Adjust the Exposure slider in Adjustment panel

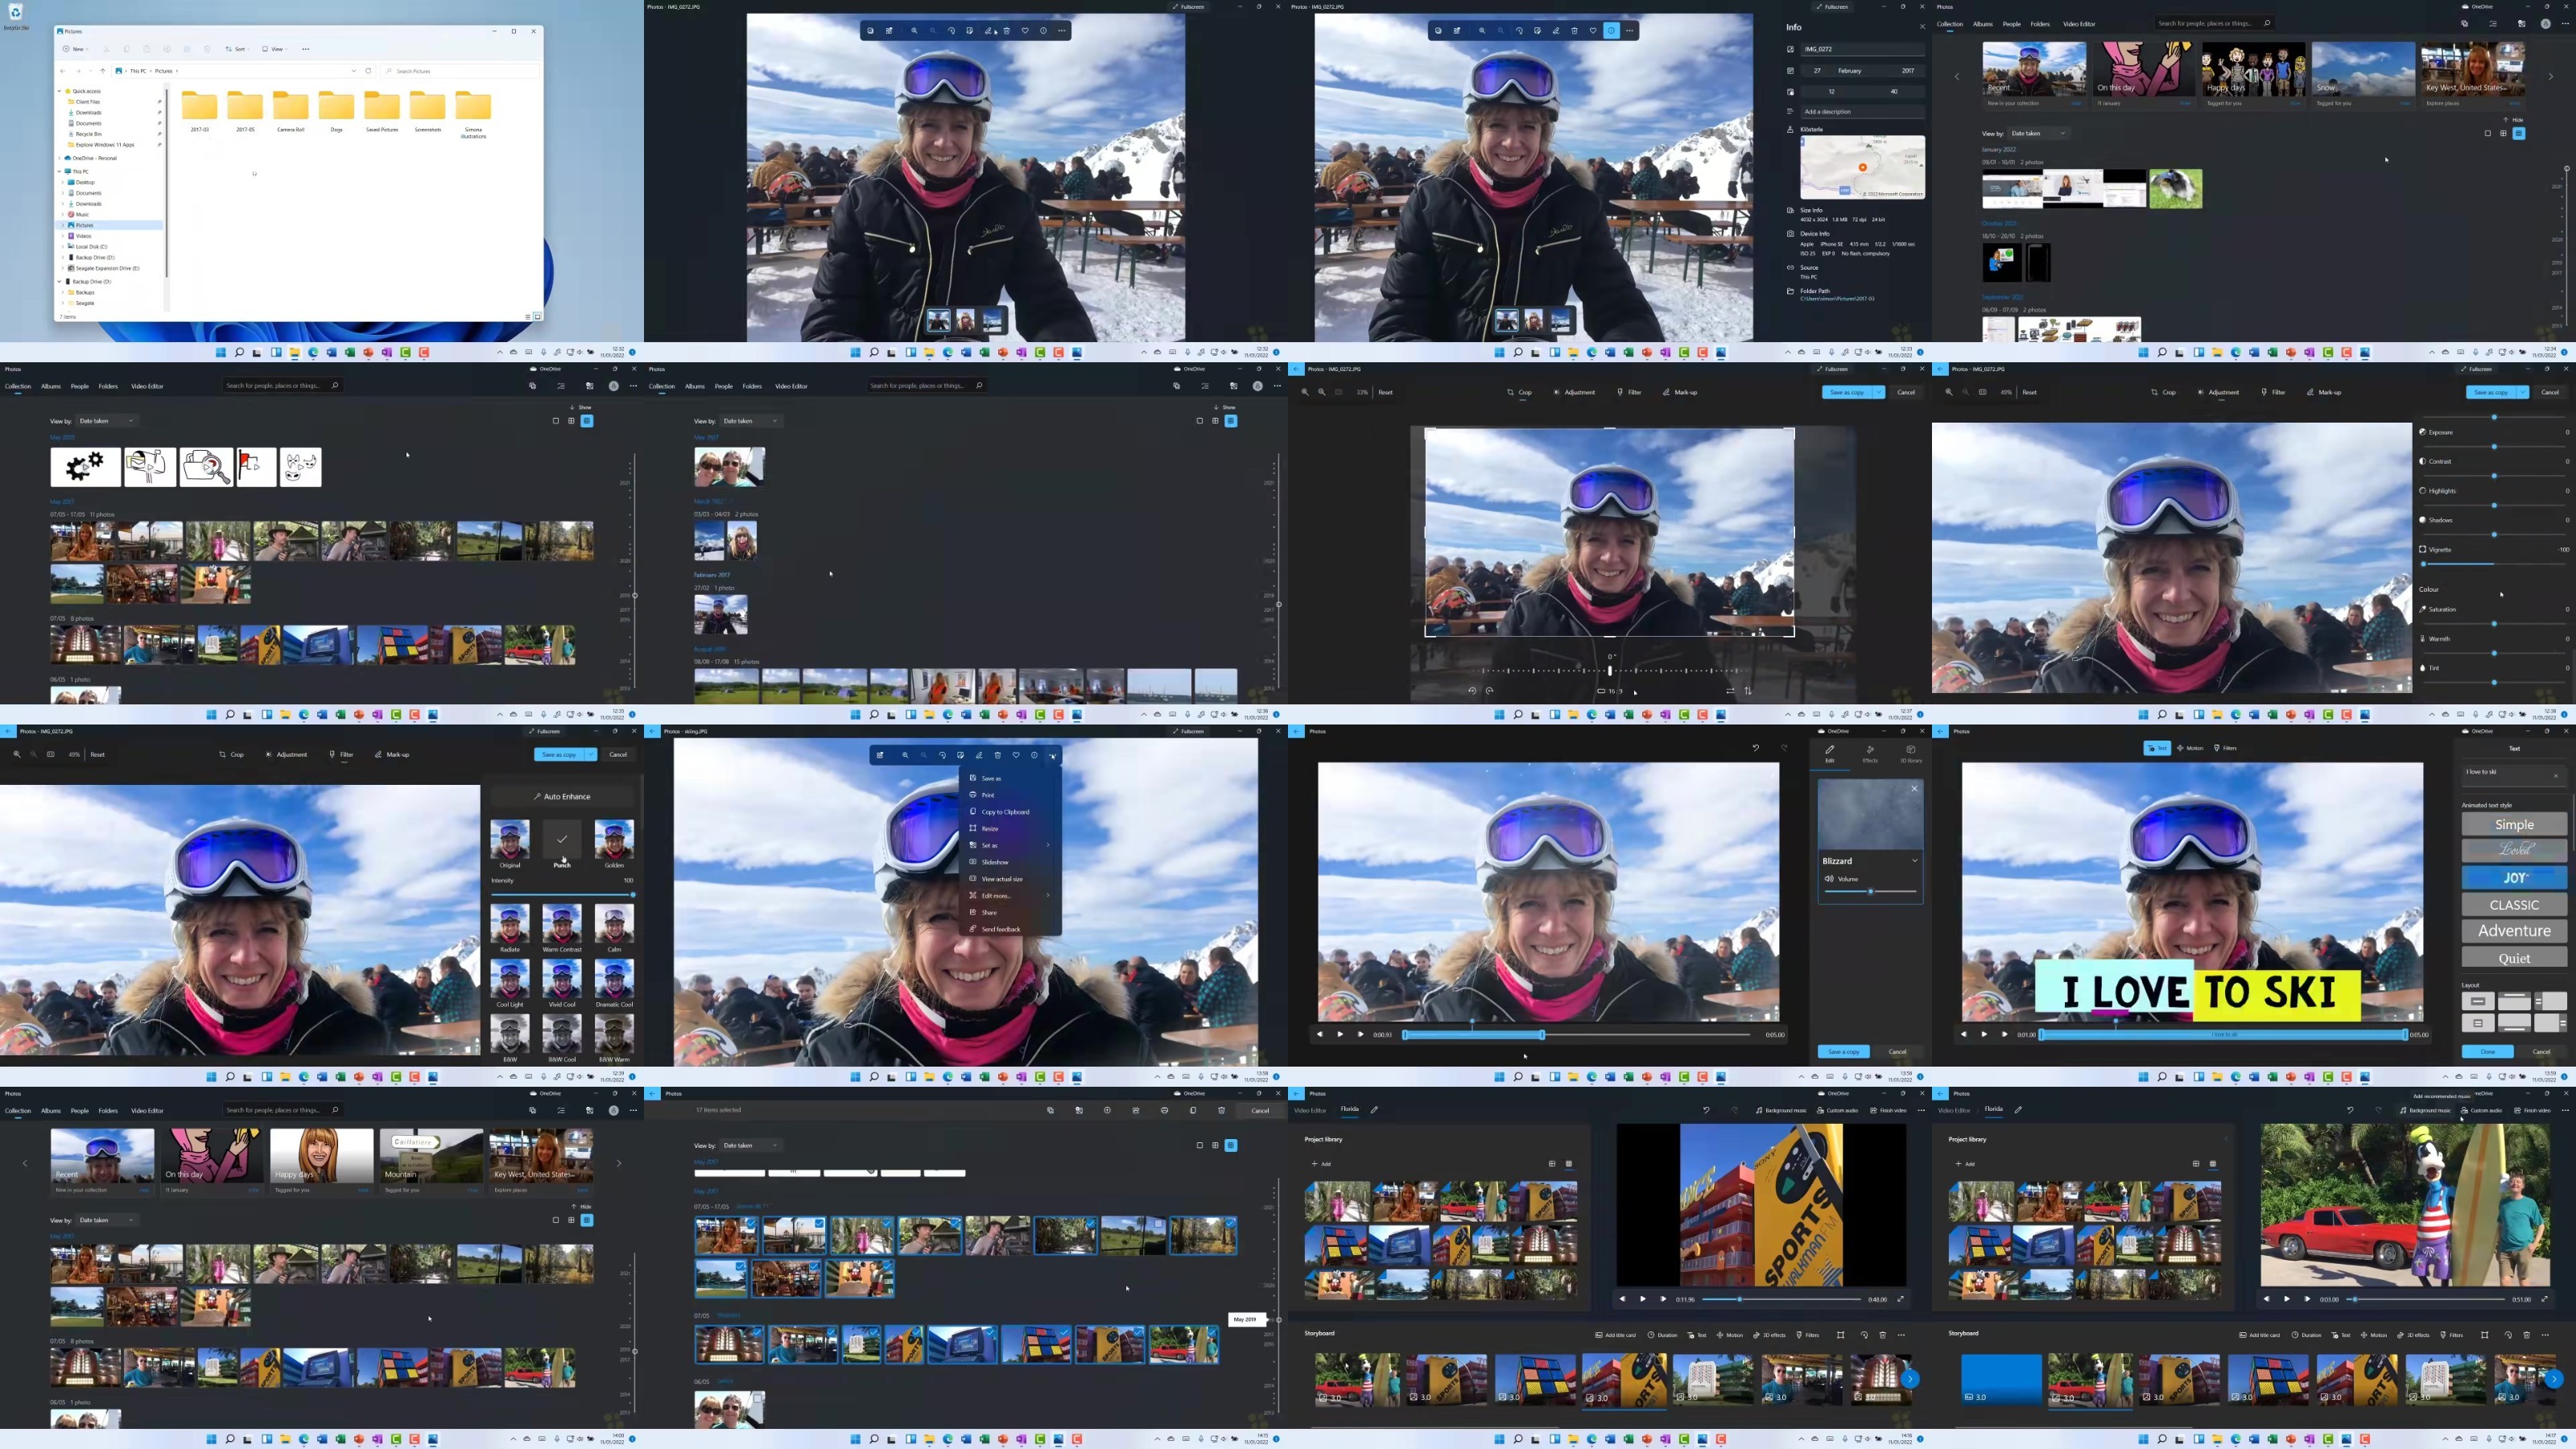[2494, 446]
